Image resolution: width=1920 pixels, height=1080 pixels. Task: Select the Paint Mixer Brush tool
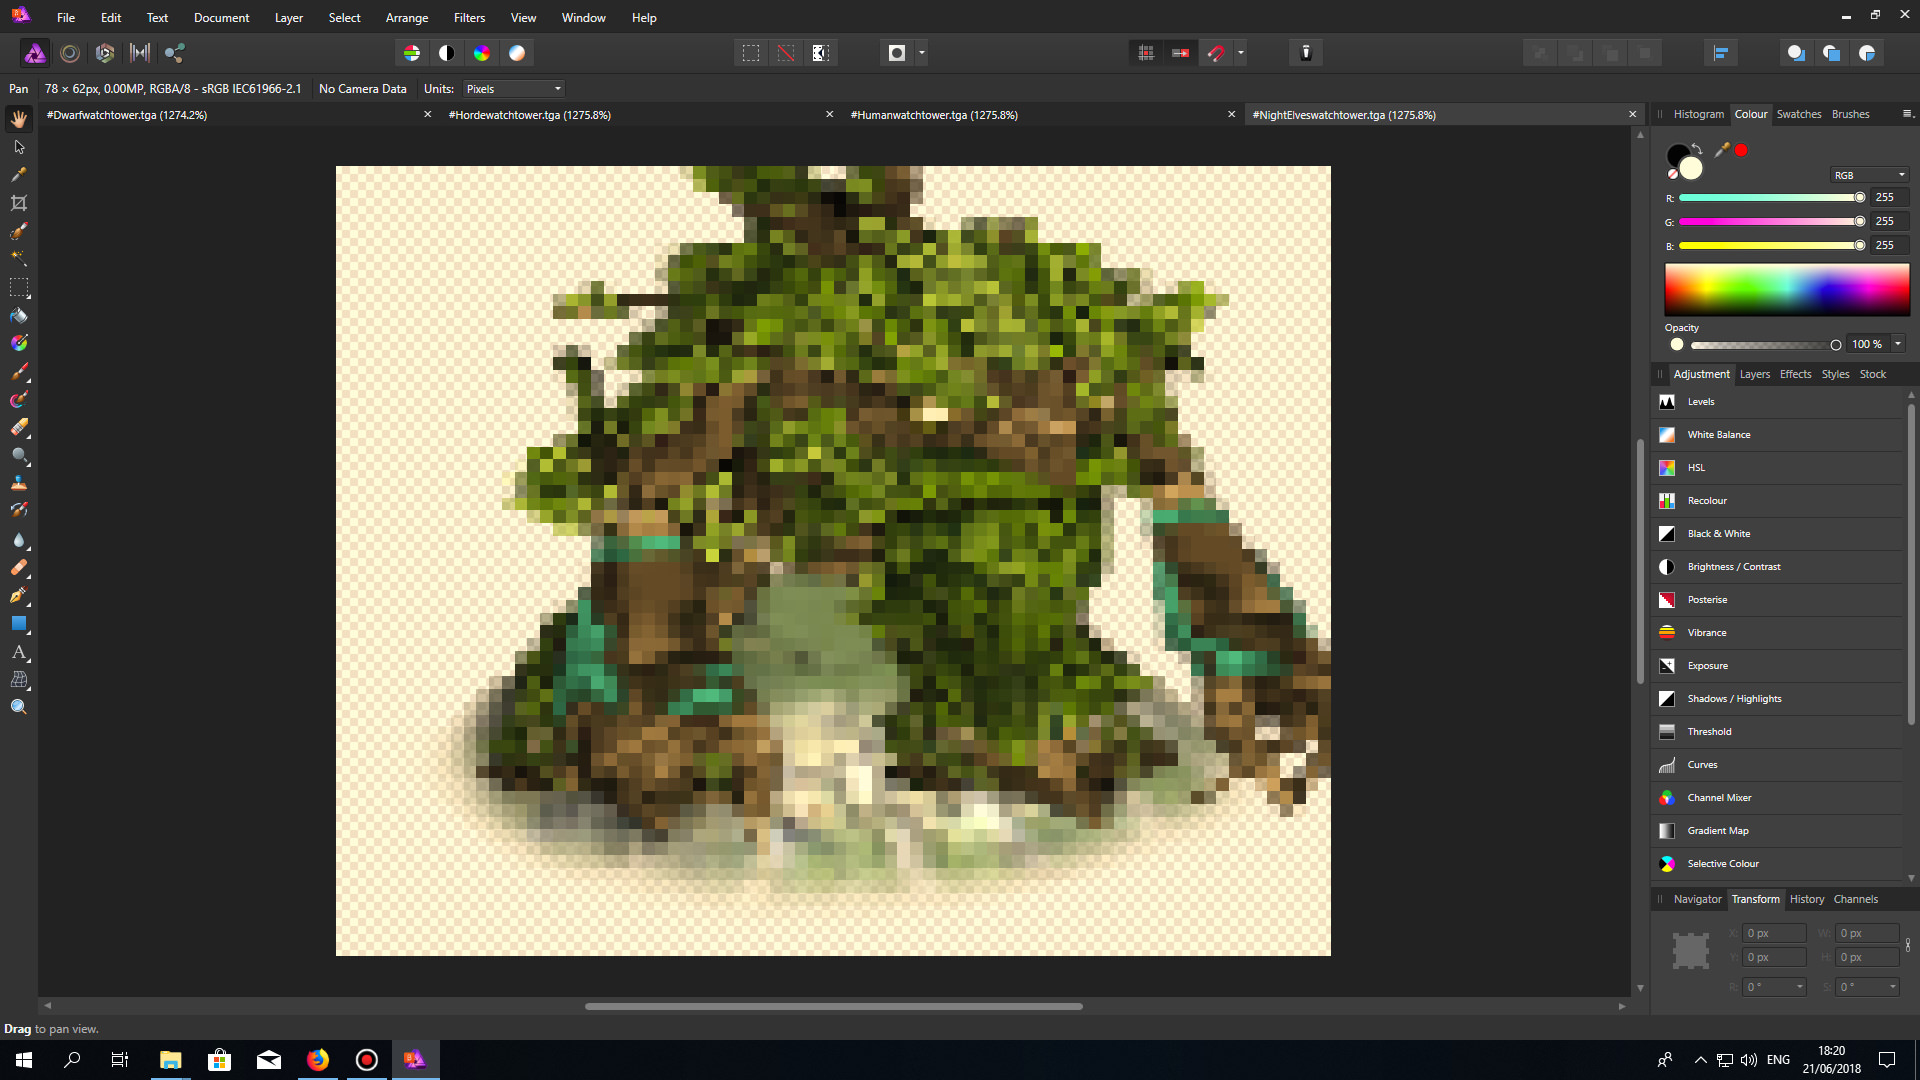(x=19, y=400)
